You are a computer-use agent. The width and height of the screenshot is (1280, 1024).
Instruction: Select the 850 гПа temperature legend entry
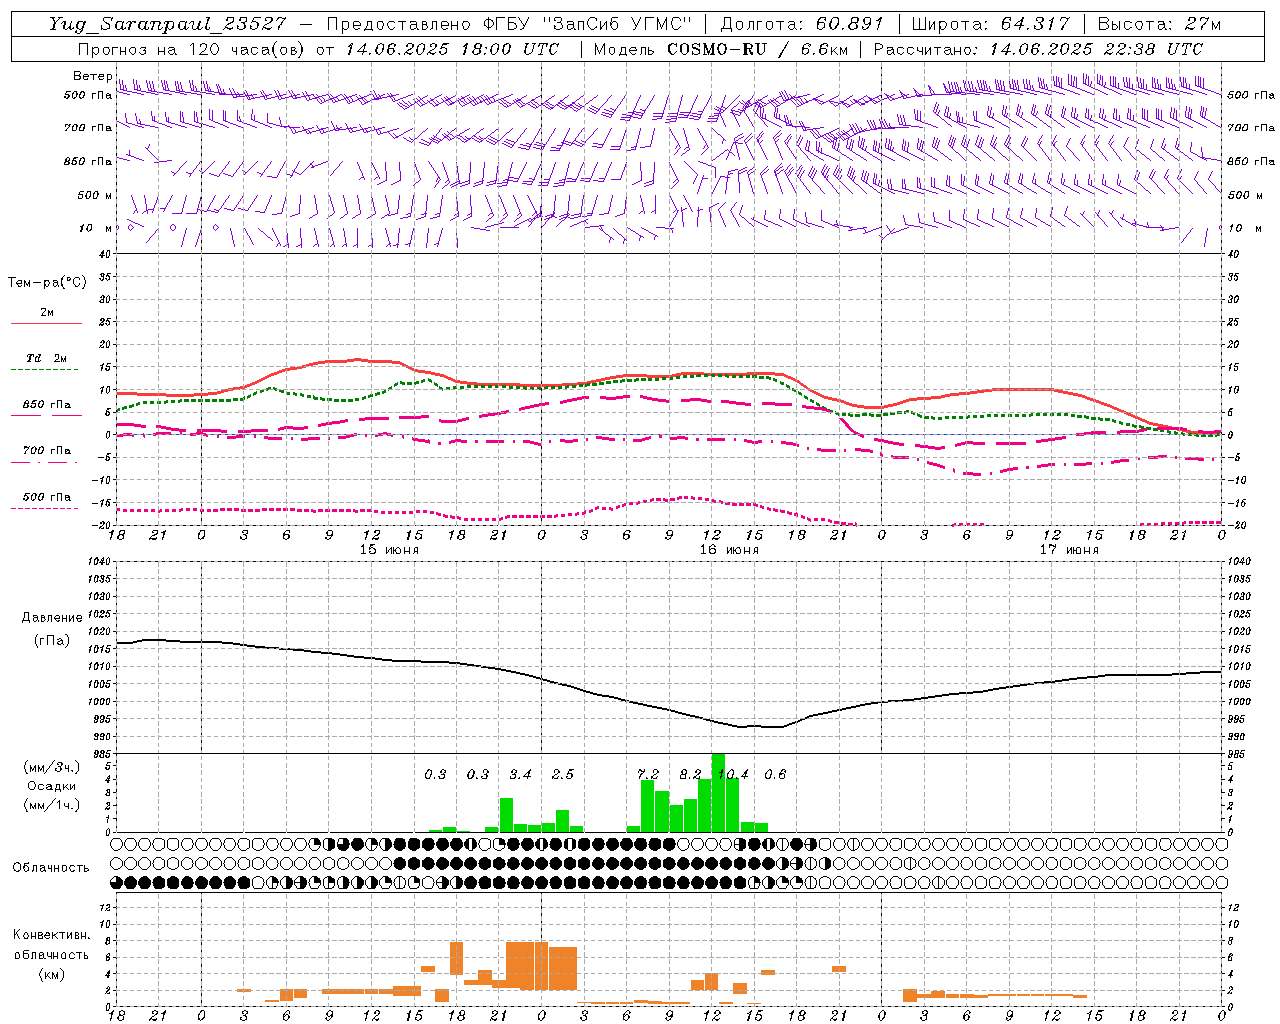click(x=47, y=405)
